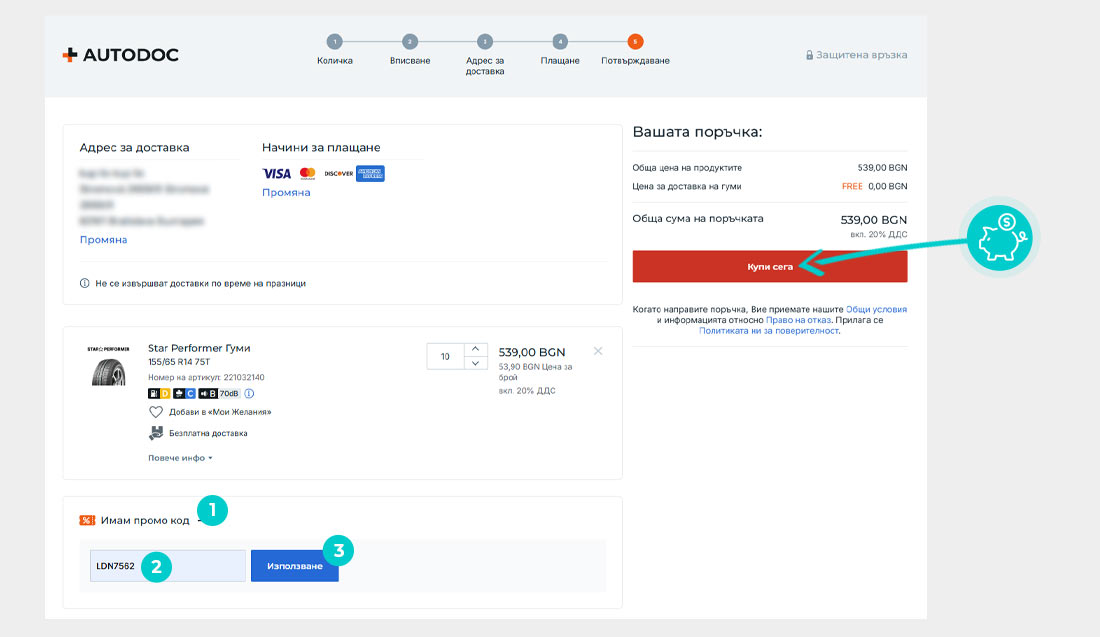The height and width of the screenshot is (637, 1100).
Task: Decrease tire quantity with down arrow
Action: (x=476, y=363)
